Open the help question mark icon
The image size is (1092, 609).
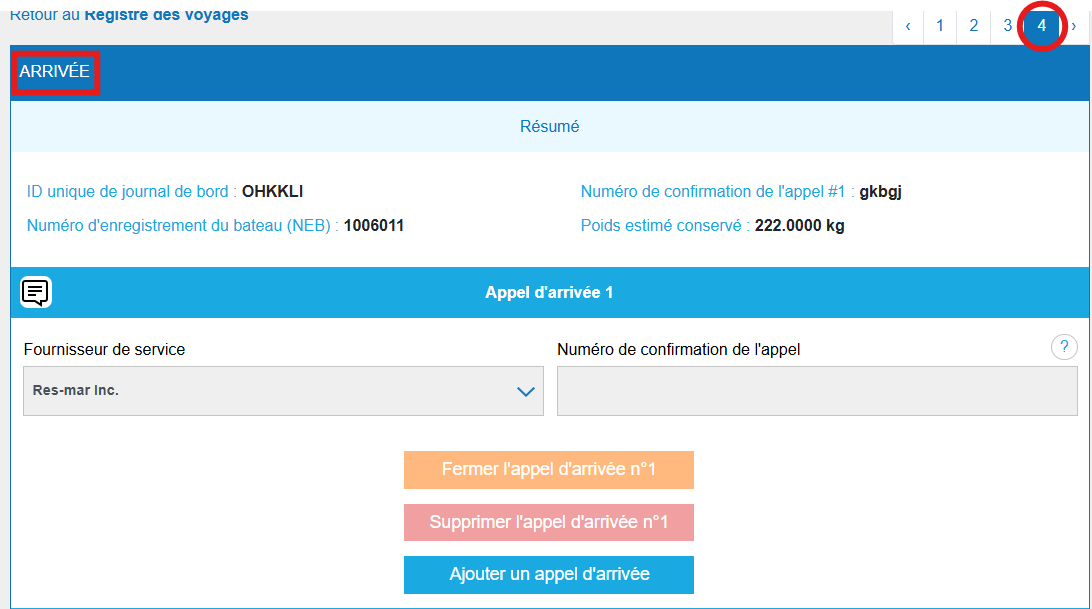pyautogui.click(x=1064, y=347)
